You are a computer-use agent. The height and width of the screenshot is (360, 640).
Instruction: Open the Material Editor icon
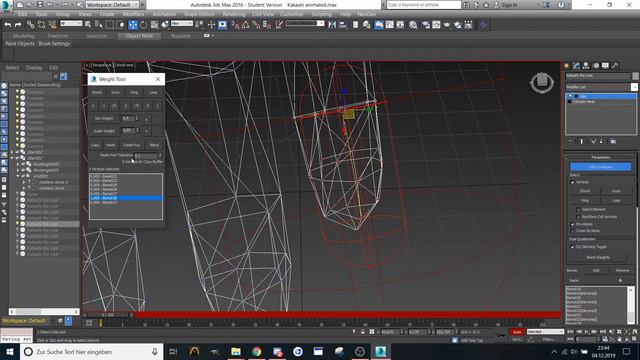click(413, 25)
